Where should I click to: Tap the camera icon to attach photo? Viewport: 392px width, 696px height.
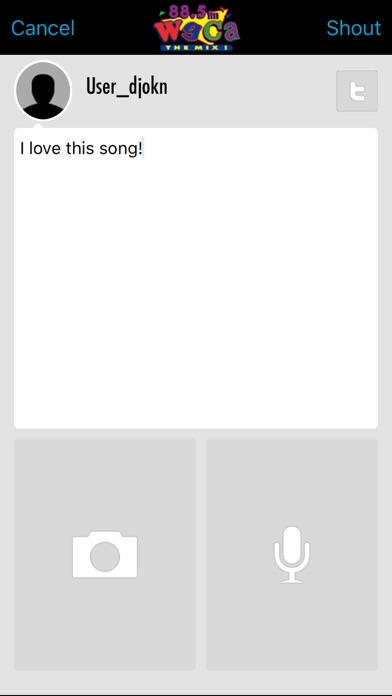click(105, 554)
